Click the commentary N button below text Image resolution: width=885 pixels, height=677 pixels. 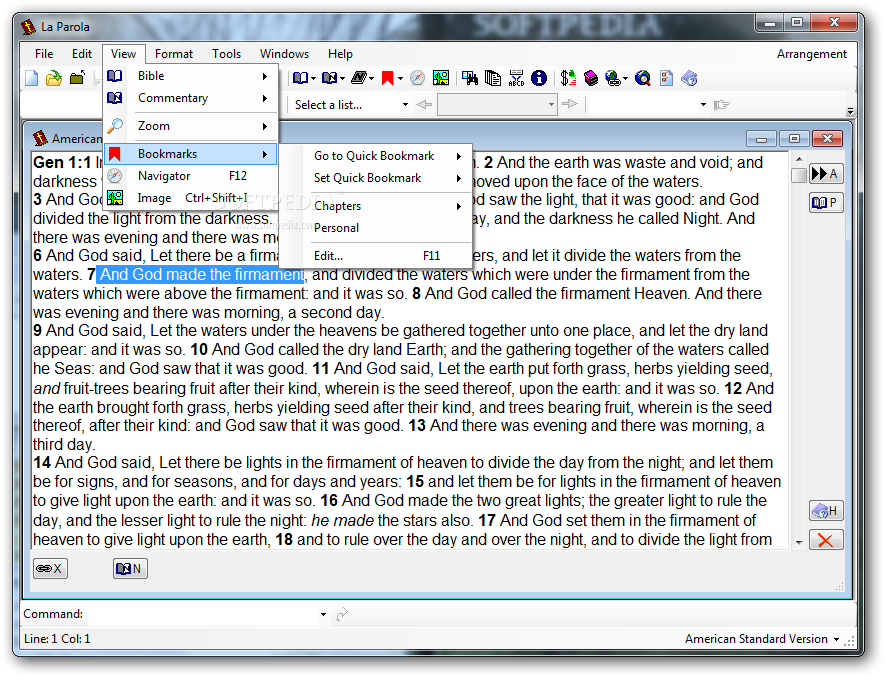pyautogui.click(x=130, y=569)
